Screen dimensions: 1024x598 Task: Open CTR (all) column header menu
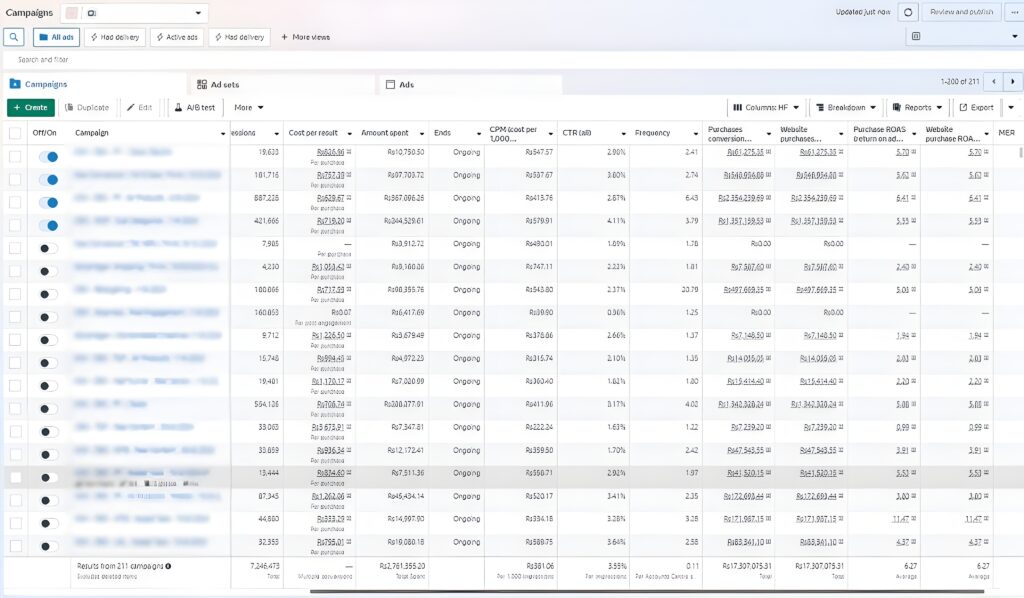click(624, 133)
